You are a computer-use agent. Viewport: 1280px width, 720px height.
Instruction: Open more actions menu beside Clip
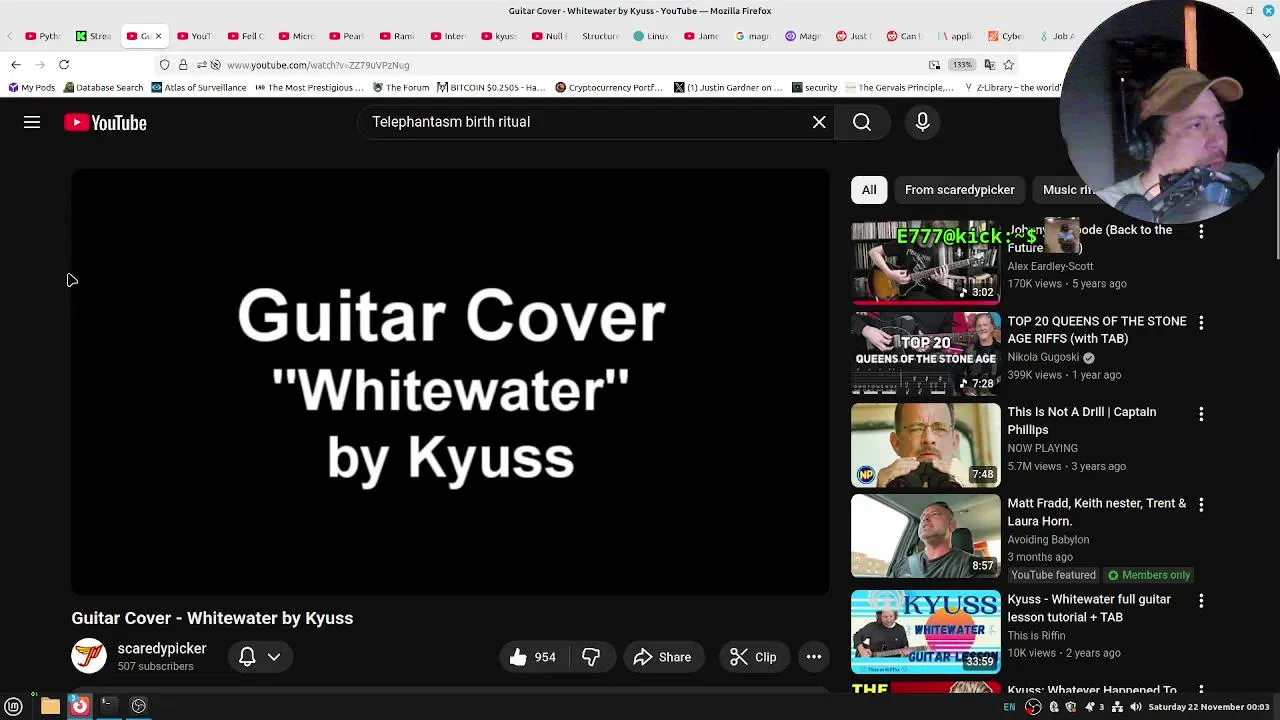coord(814,657)
